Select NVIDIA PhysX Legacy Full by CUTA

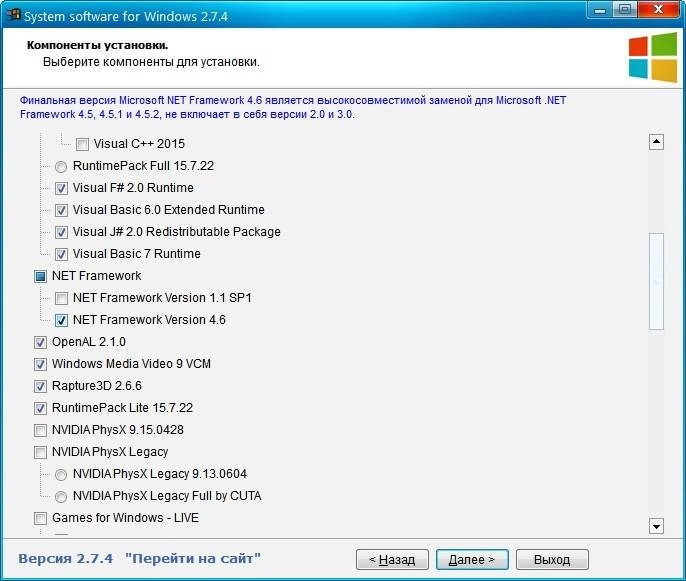coord(61,496)
